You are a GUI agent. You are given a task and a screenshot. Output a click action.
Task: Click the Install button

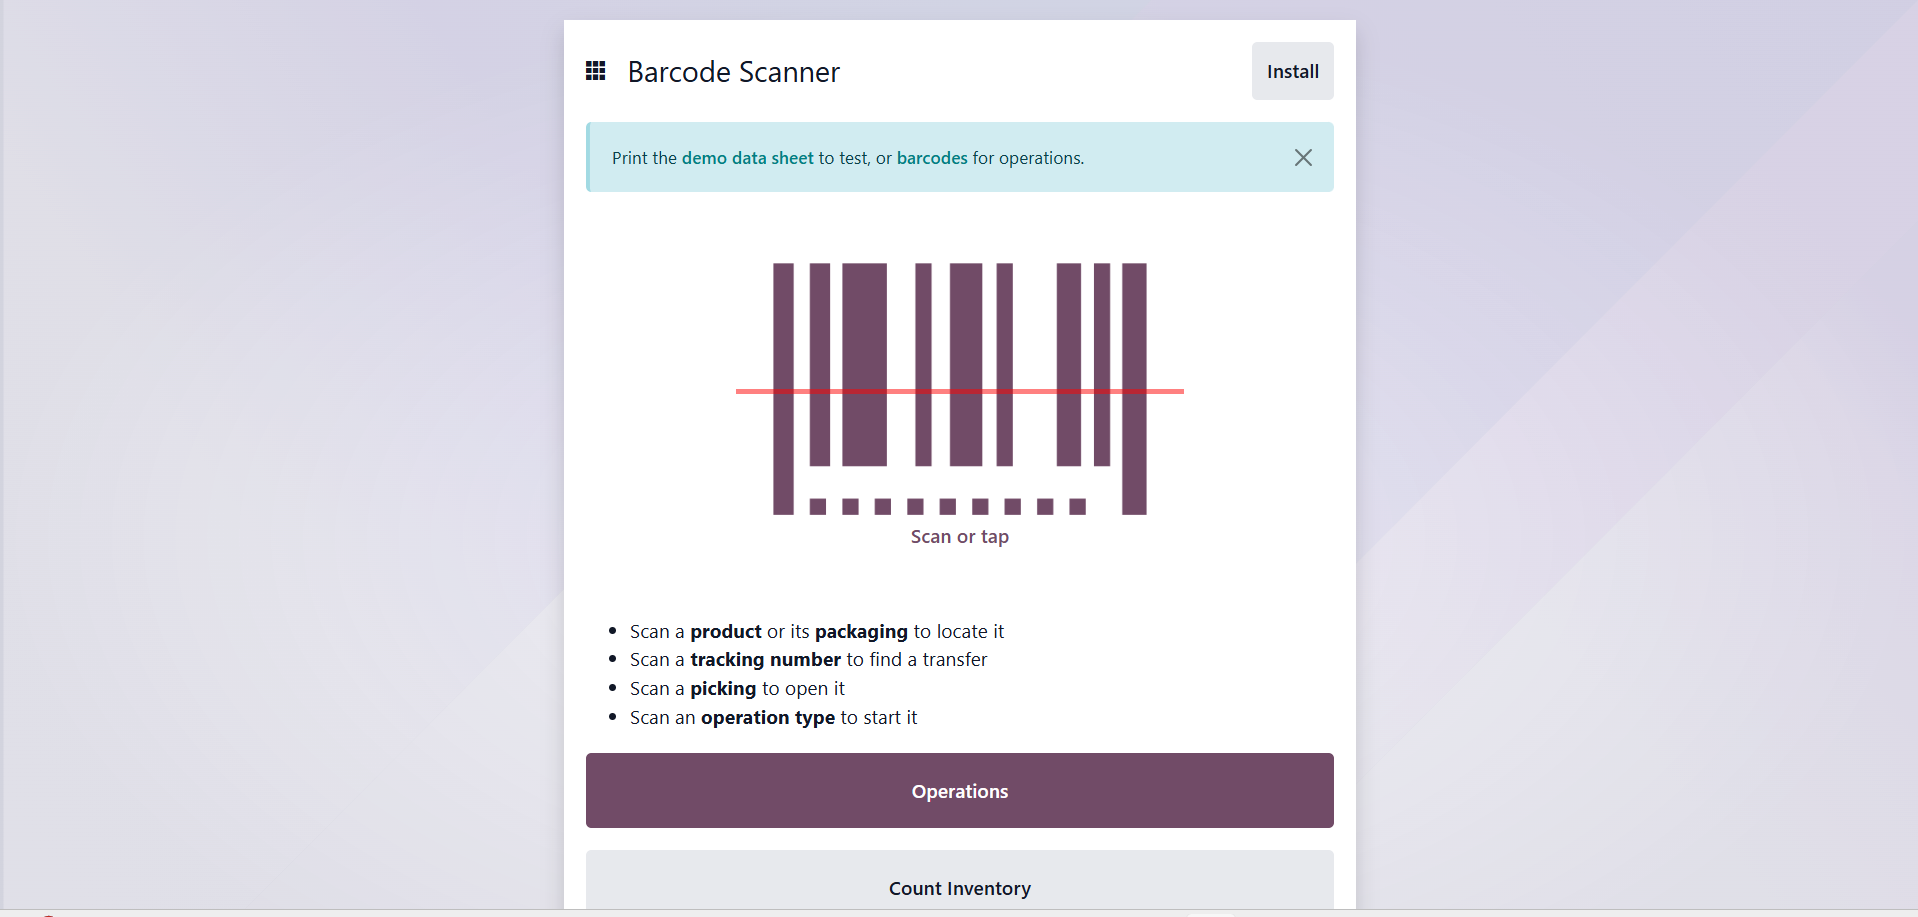pyautogui.click(x=1292, y=71)
